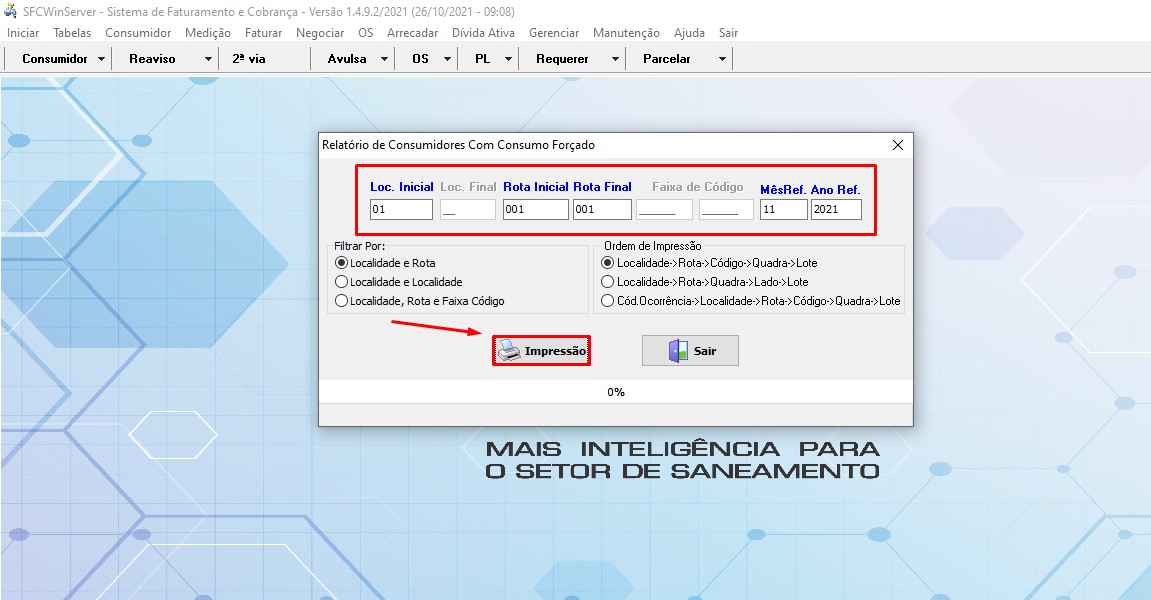Screen dimensions: 1151x600
Task: Expand the Consumidor toolbar dropdown arrow
Action: coord(102,59)
